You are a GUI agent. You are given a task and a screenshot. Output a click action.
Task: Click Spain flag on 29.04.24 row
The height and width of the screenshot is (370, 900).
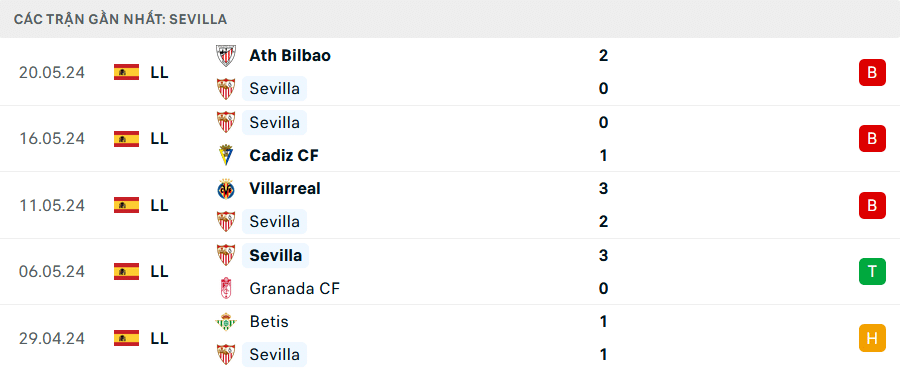click(x=126, y=338)
